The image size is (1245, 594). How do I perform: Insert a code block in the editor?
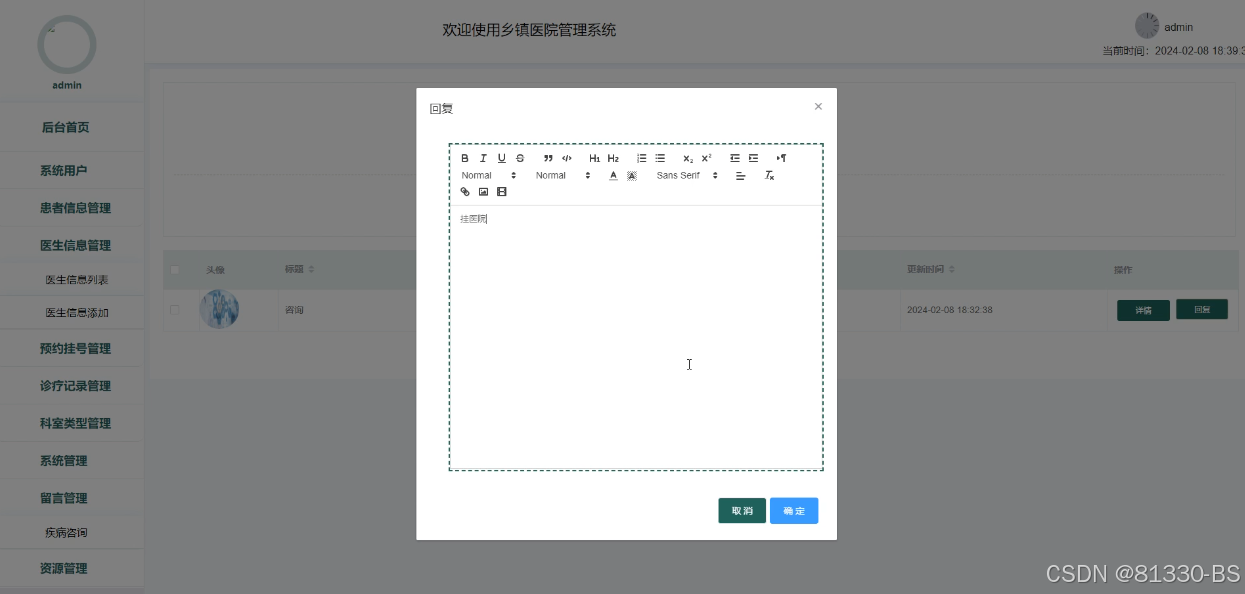pyautogui.click(x=567, y=158)
